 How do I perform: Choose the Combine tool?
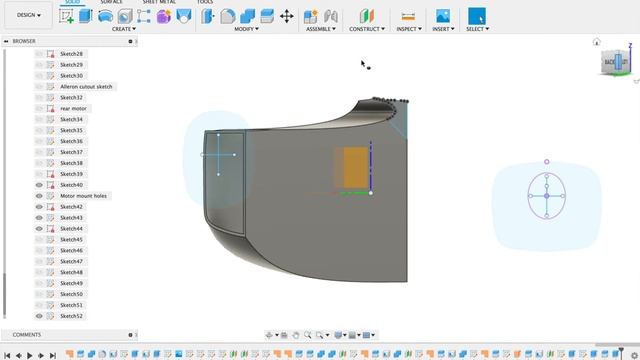pyautogui.click(x=247, y=16)
